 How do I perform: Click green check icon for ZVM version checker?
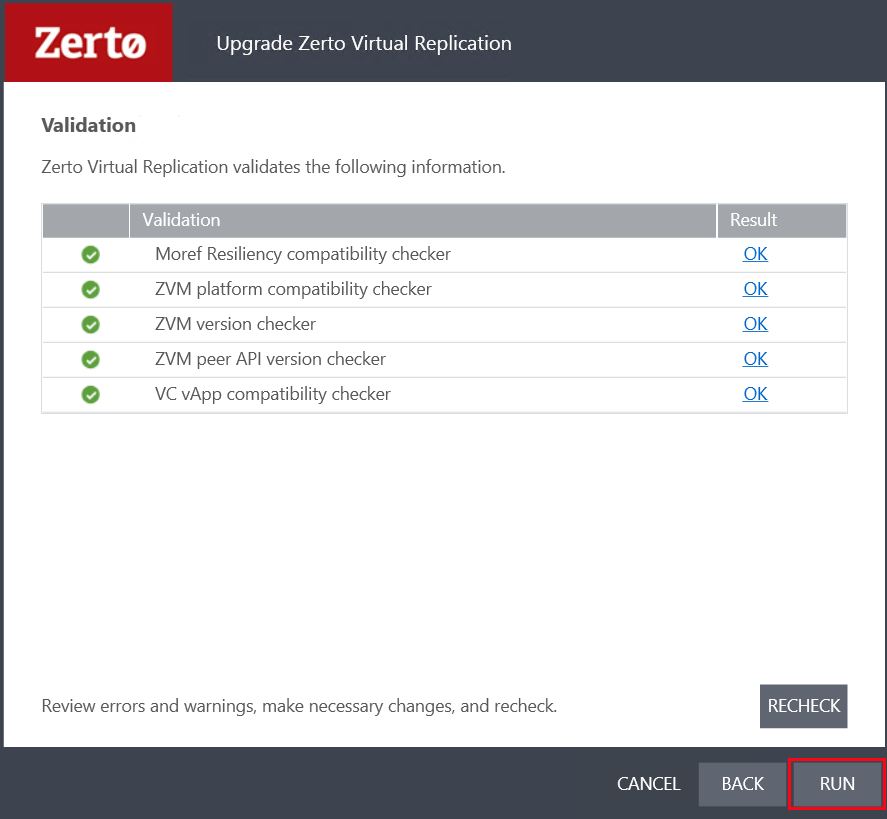(91, 325)
